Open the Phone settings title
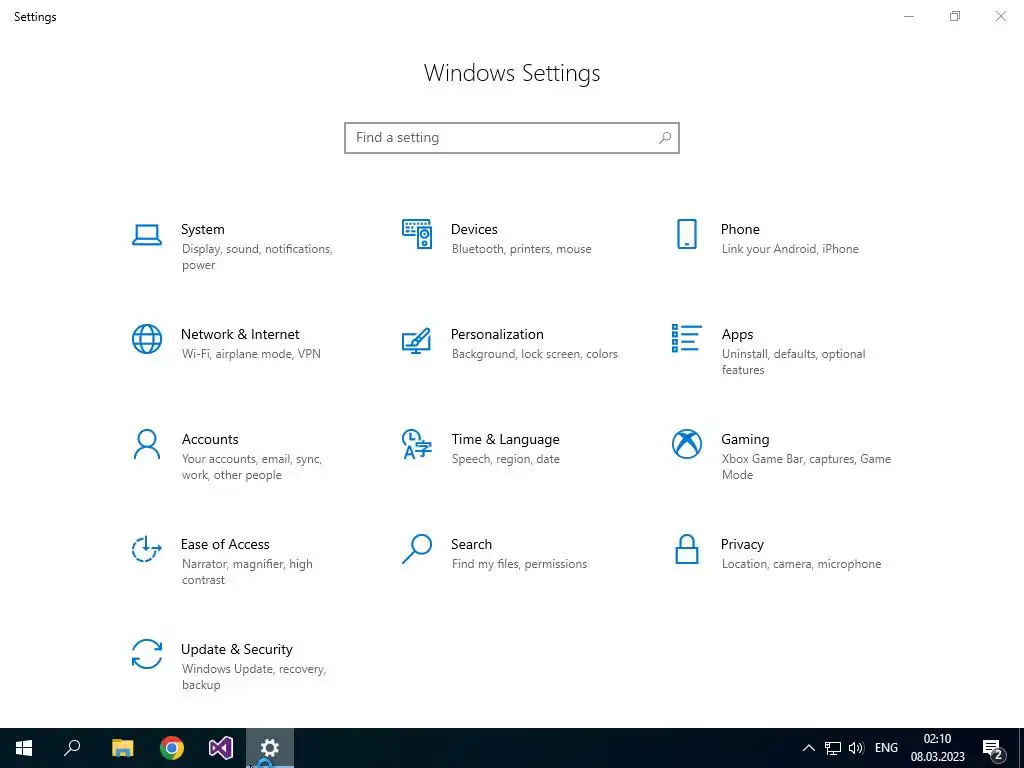Image resolution: width=1024 pixels, height=768 pixels. (x=741, y=229)
